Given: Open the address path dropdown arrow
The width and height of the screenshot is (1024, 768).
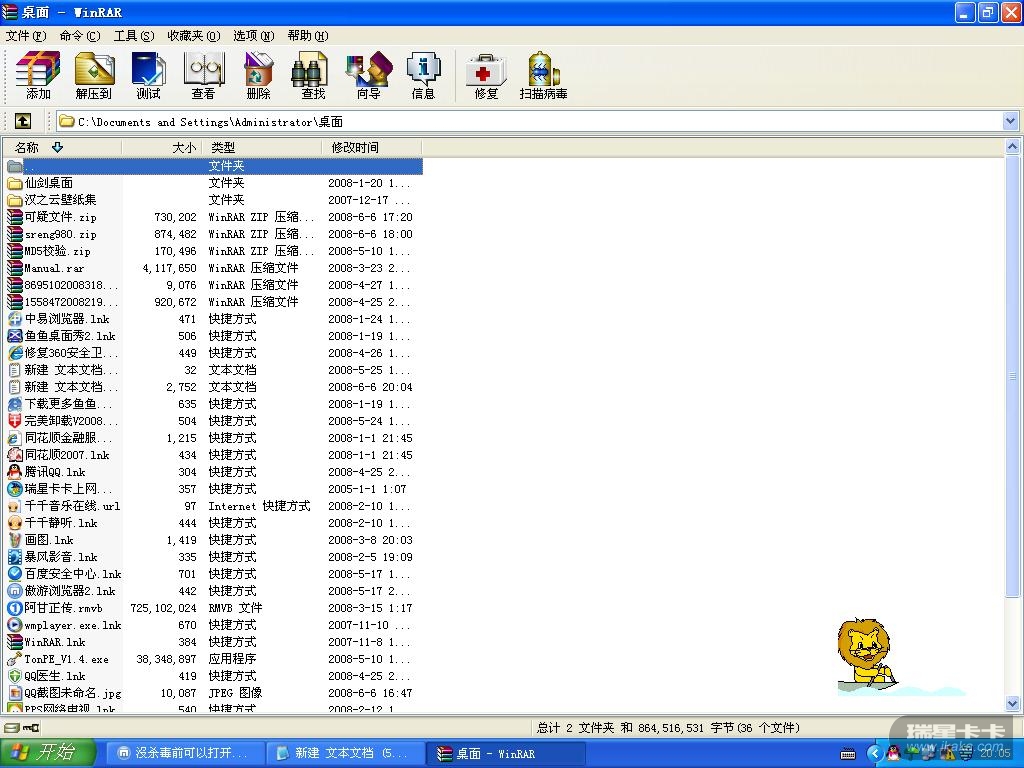Looking at the screenshot, I should (x=1010, y=121).
